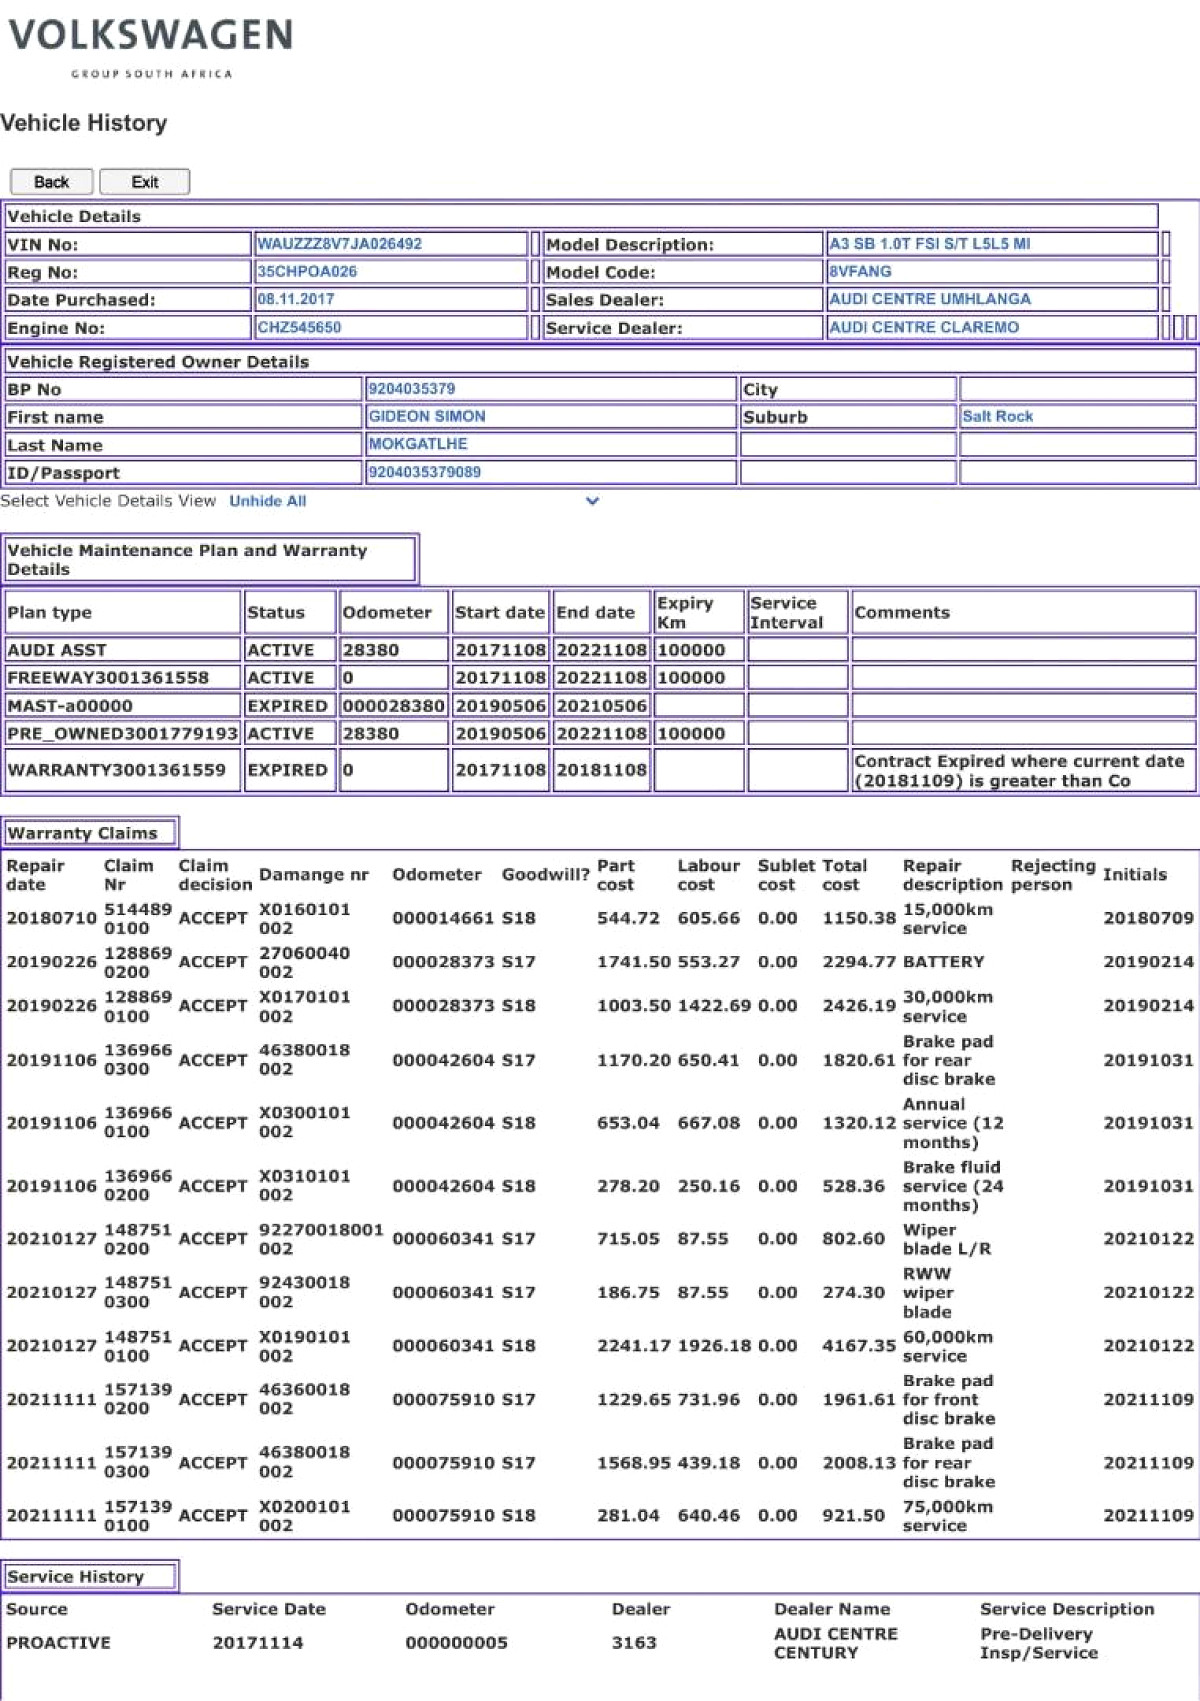Click the Model Description field A3 SB 1.0T
Viewport: 1200px width, 1701px height.
click(992, 244)
